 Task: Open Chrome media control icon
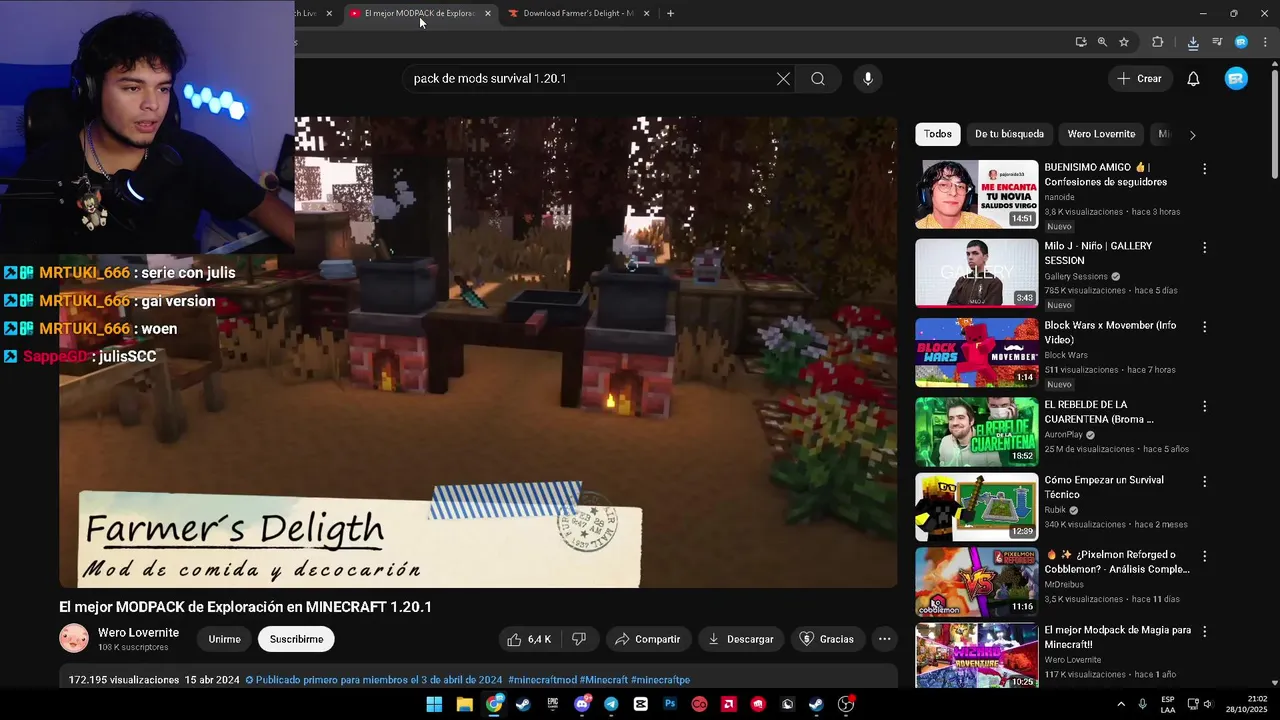(1217, 42)
